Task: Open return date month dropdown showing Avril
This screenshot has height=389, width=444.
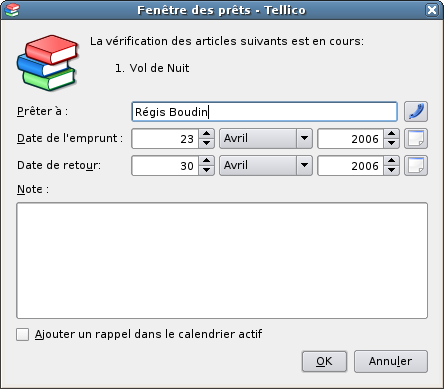Action: coord(266,166)
